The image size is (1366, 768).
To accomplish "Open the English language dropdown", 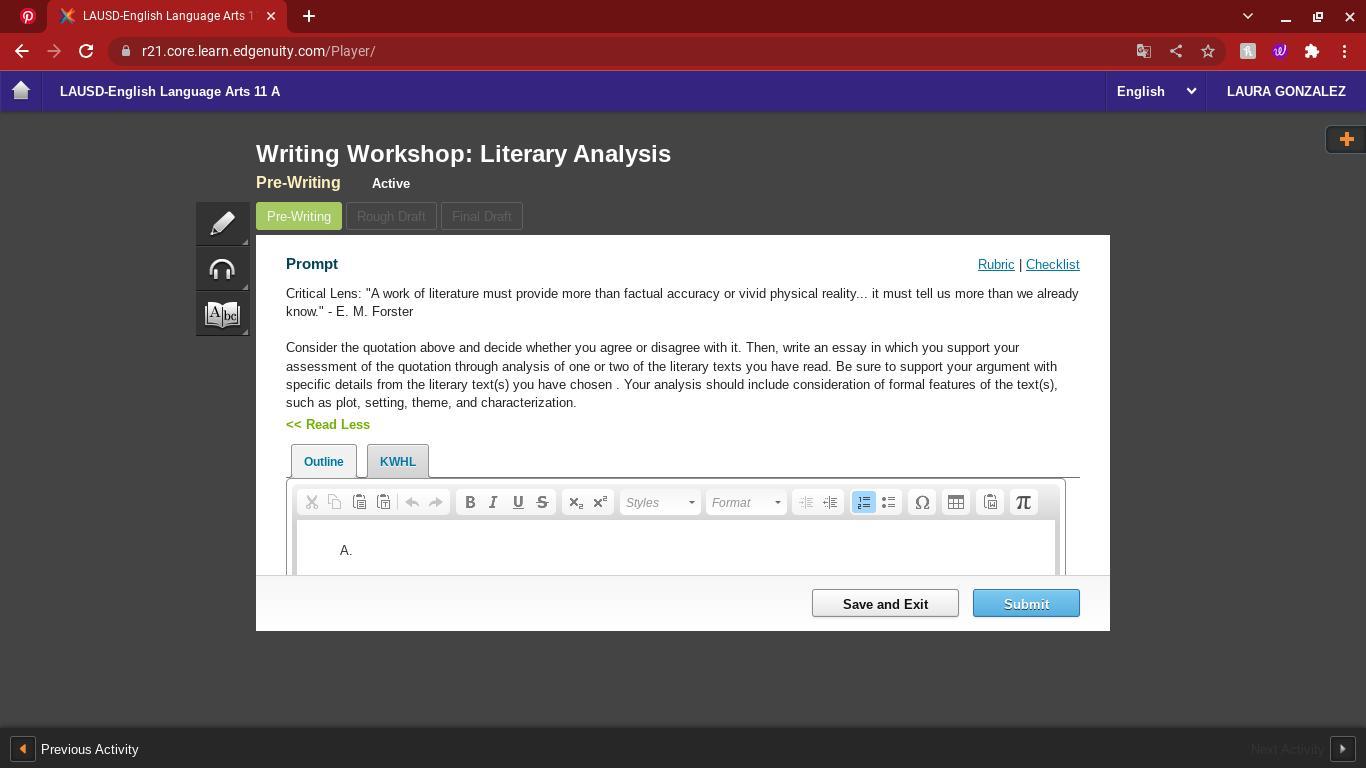I will (1156, 91).
